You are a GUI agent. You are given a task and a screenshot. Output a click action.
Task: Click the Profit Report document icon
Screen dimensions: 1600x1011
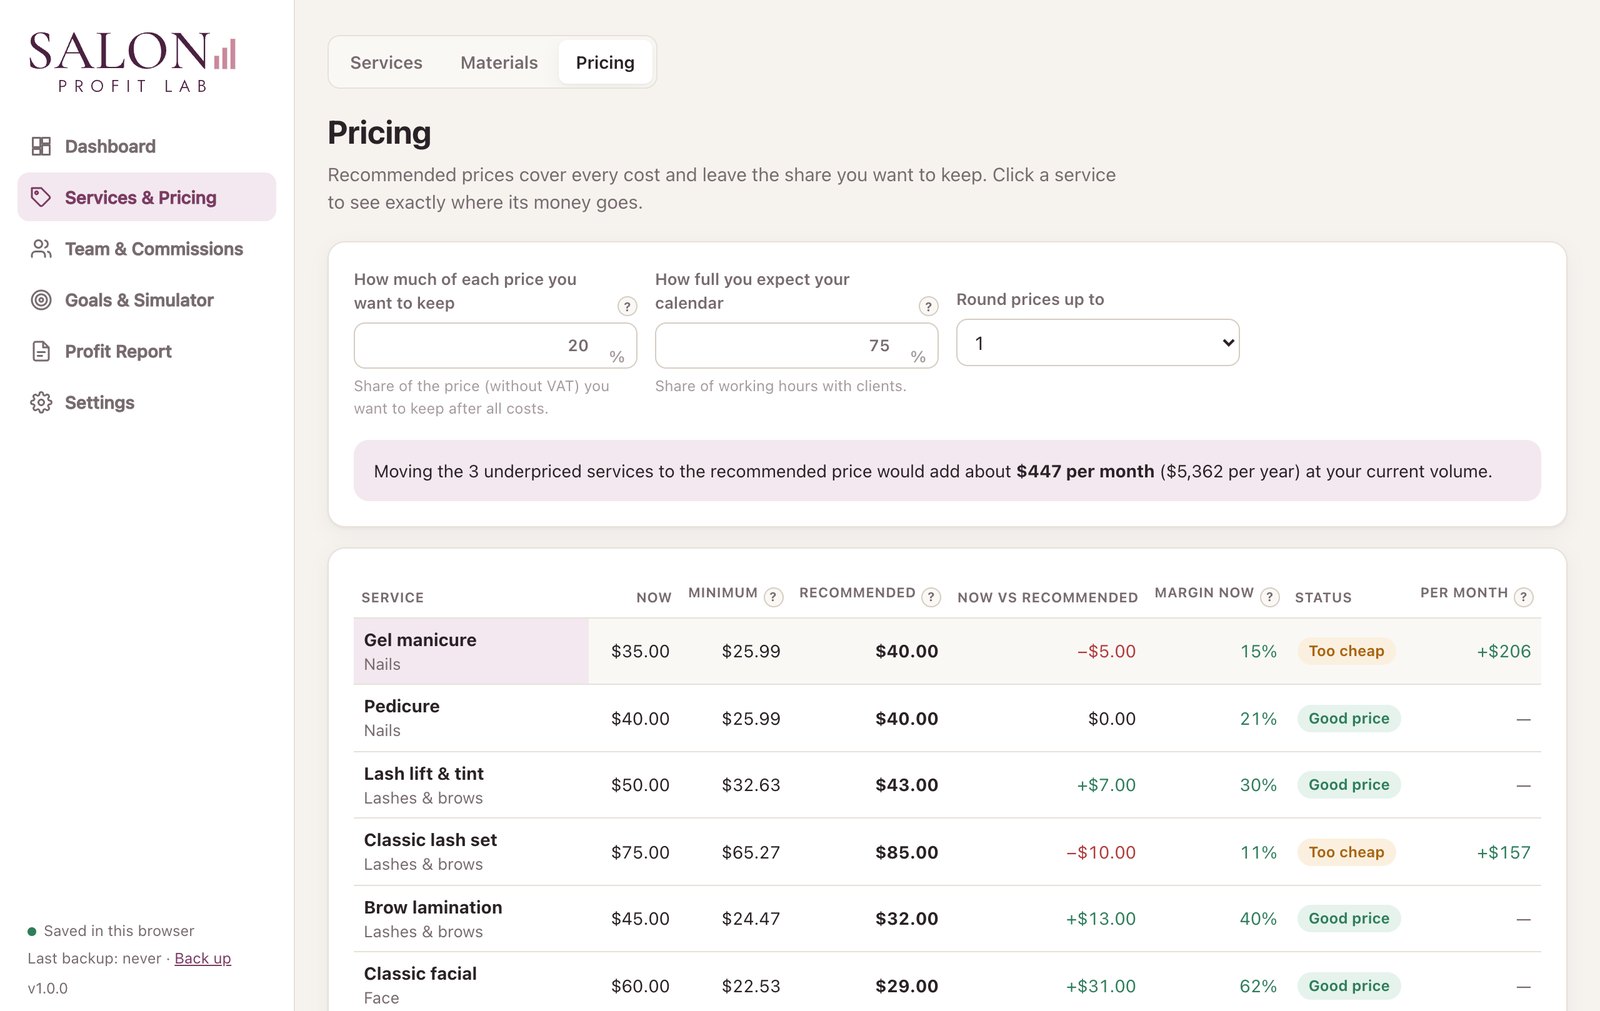[x=41, y=351]
